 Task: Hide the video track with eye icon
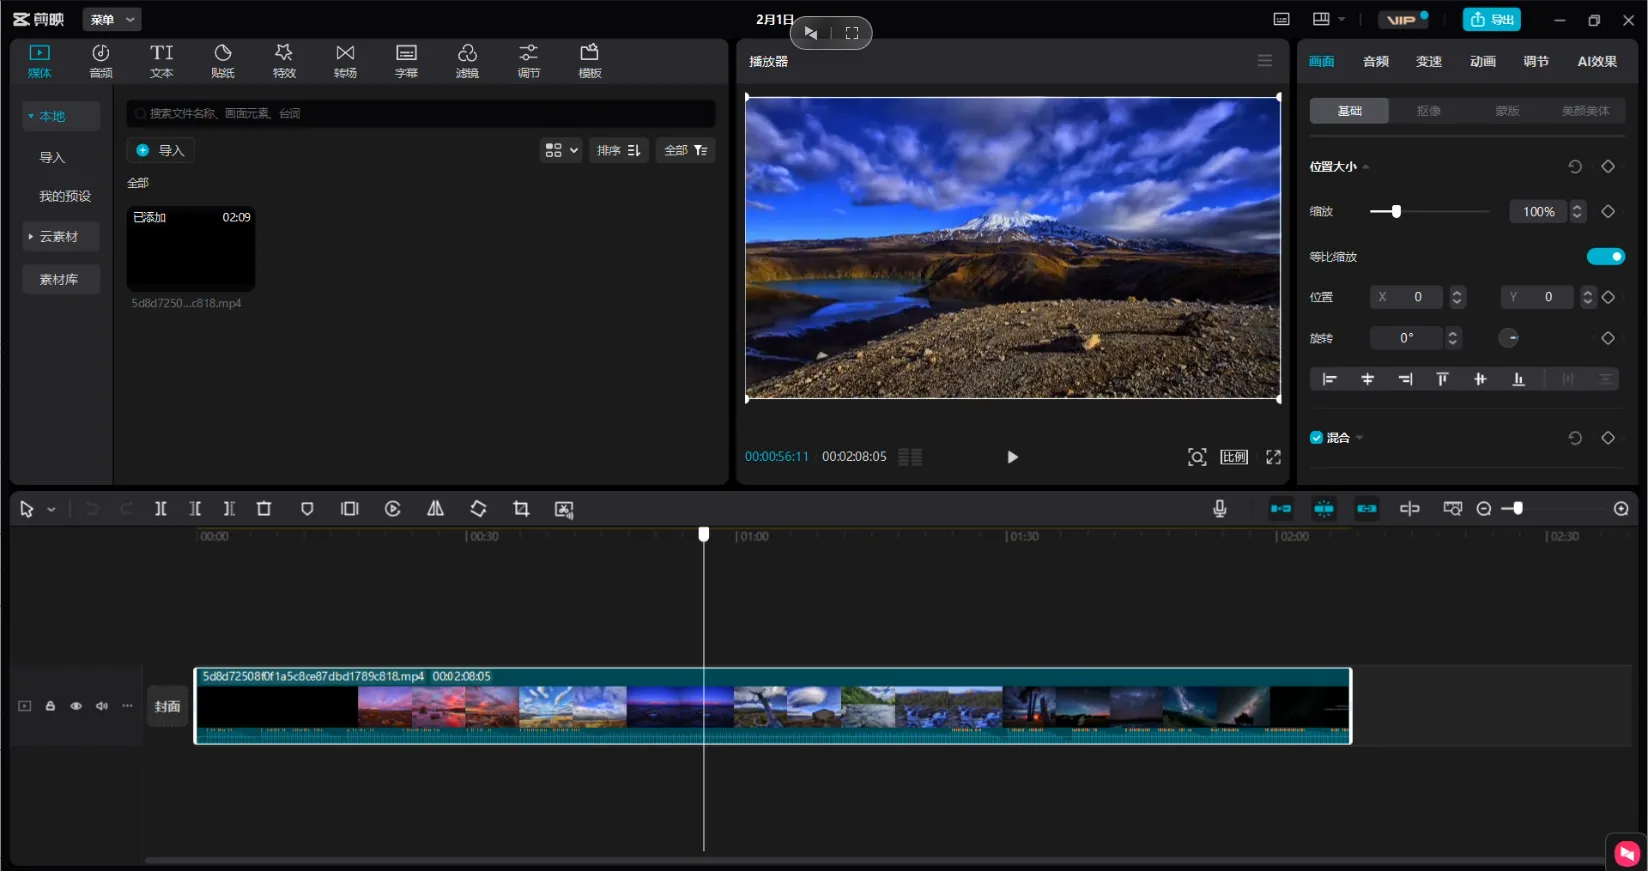tap(76, 706)
